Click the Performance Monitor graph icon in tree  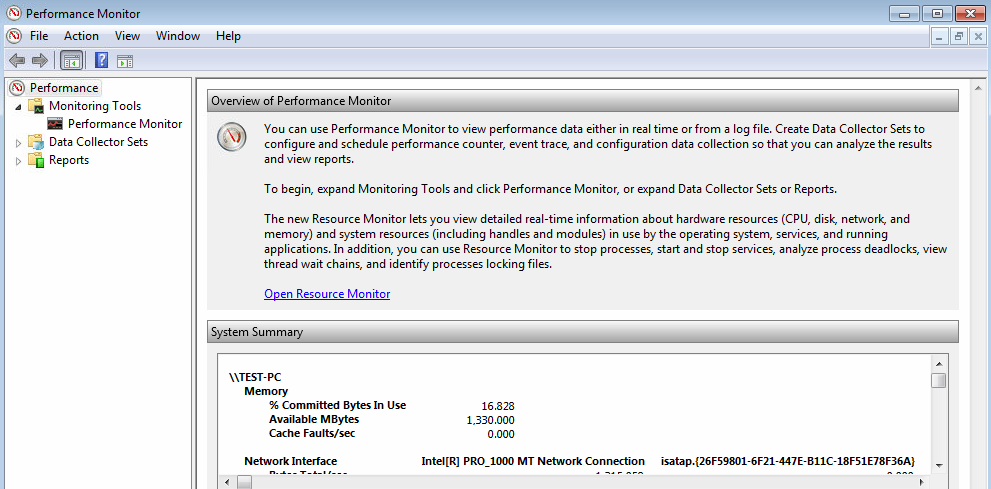coord(55,124)
